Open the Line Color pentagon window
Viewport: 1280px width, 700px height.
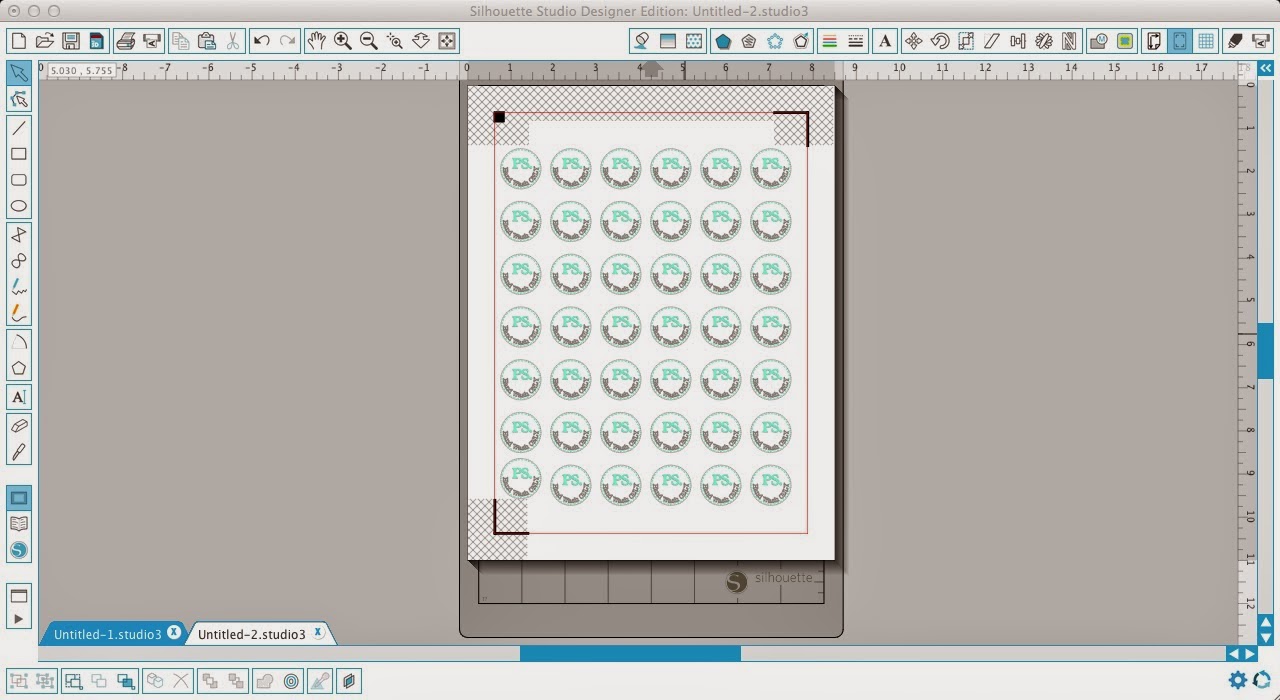tap(723, 41)
